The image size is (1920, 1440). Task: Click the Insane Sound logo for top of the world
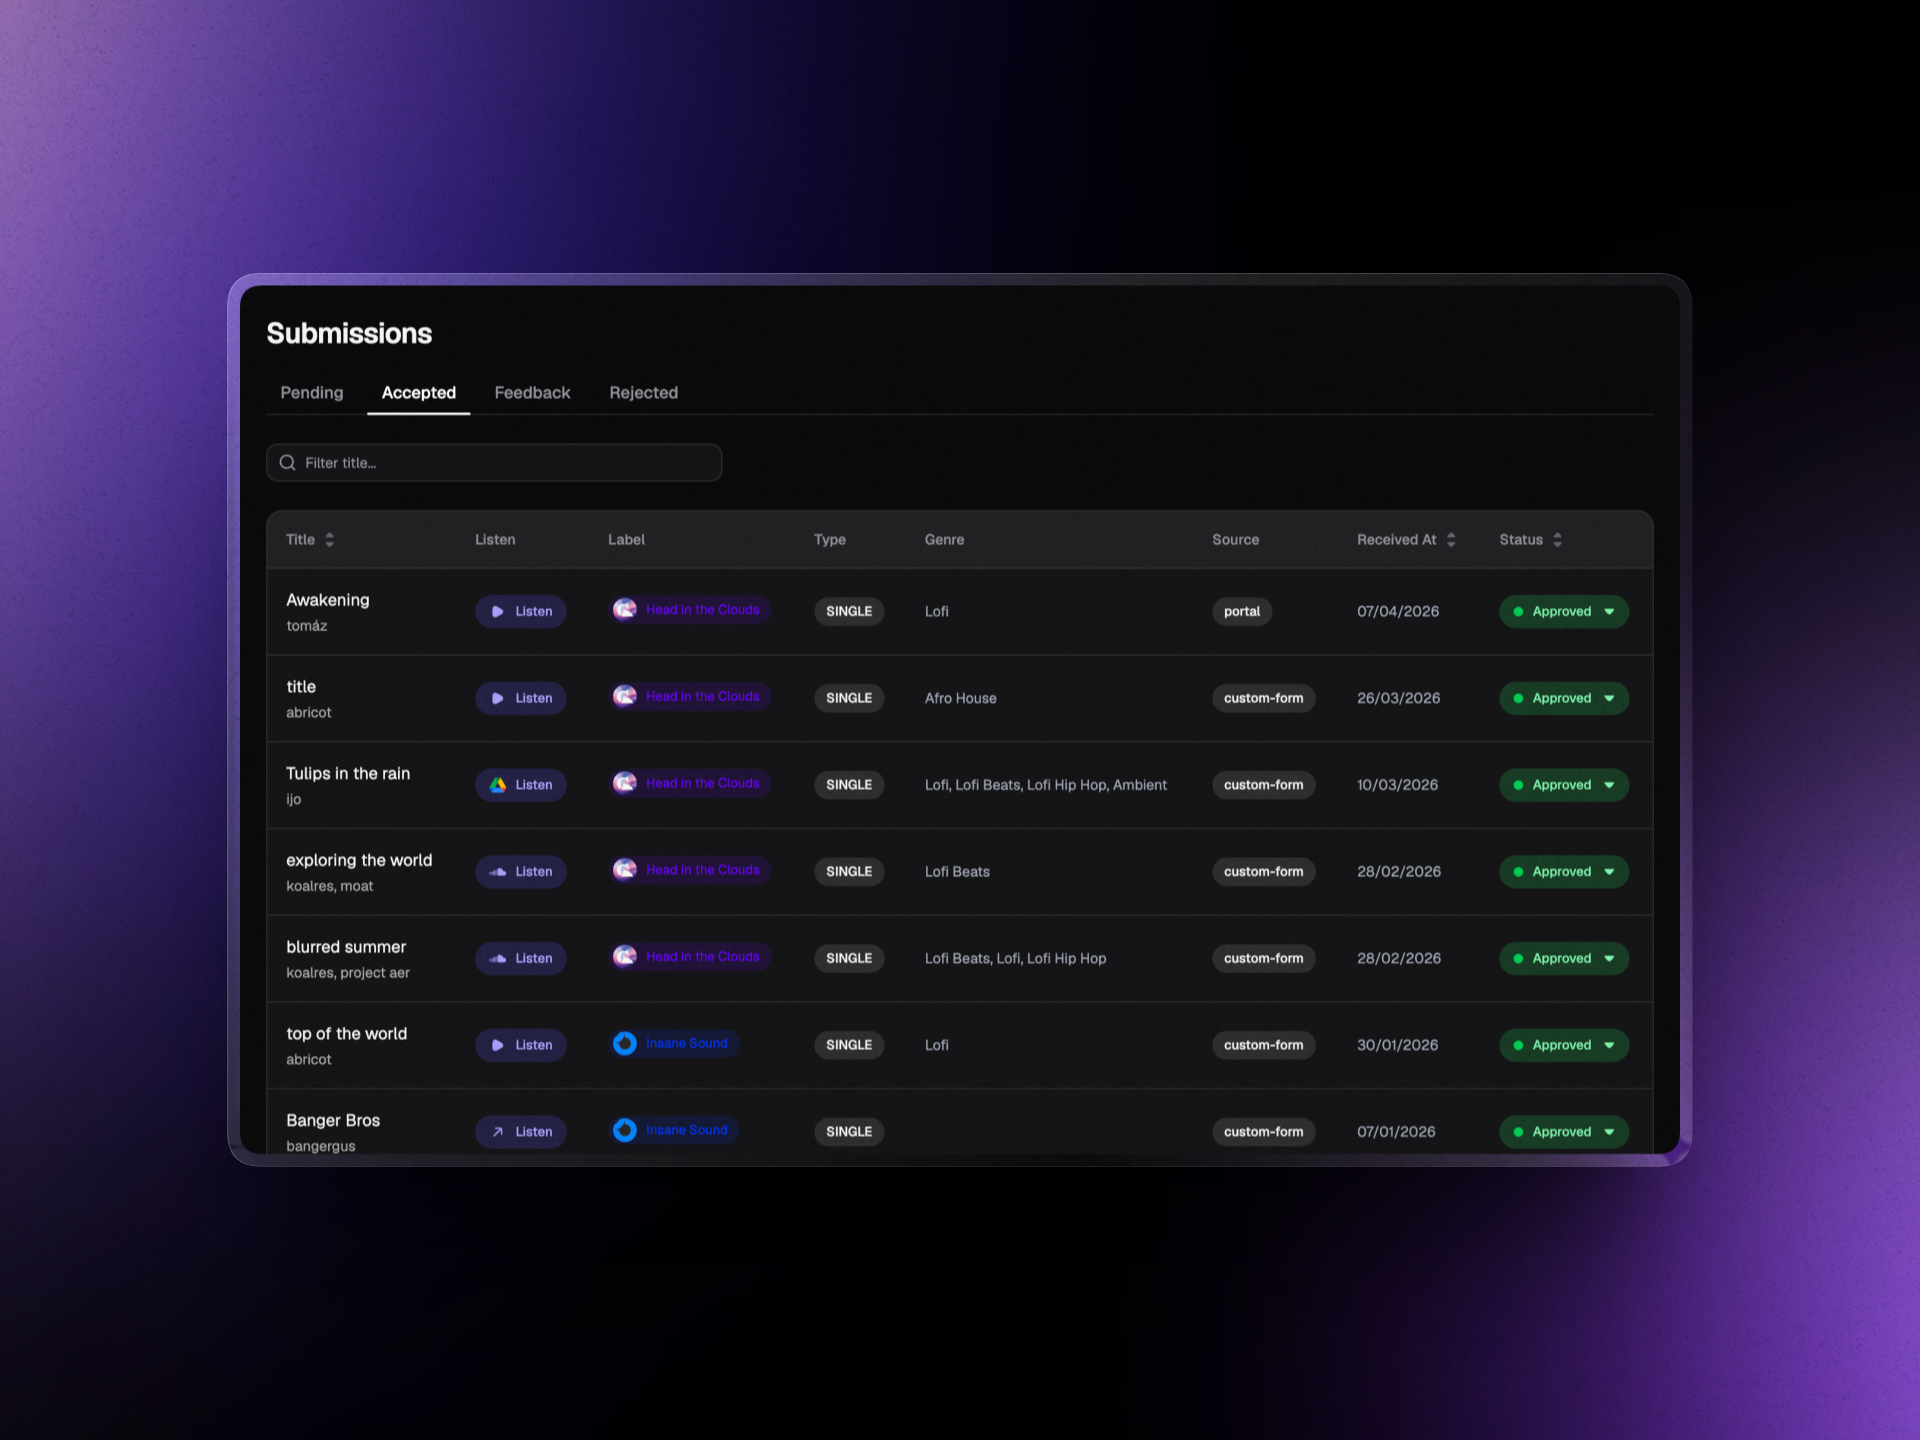pyautogui.click(x=625, y=1044)
